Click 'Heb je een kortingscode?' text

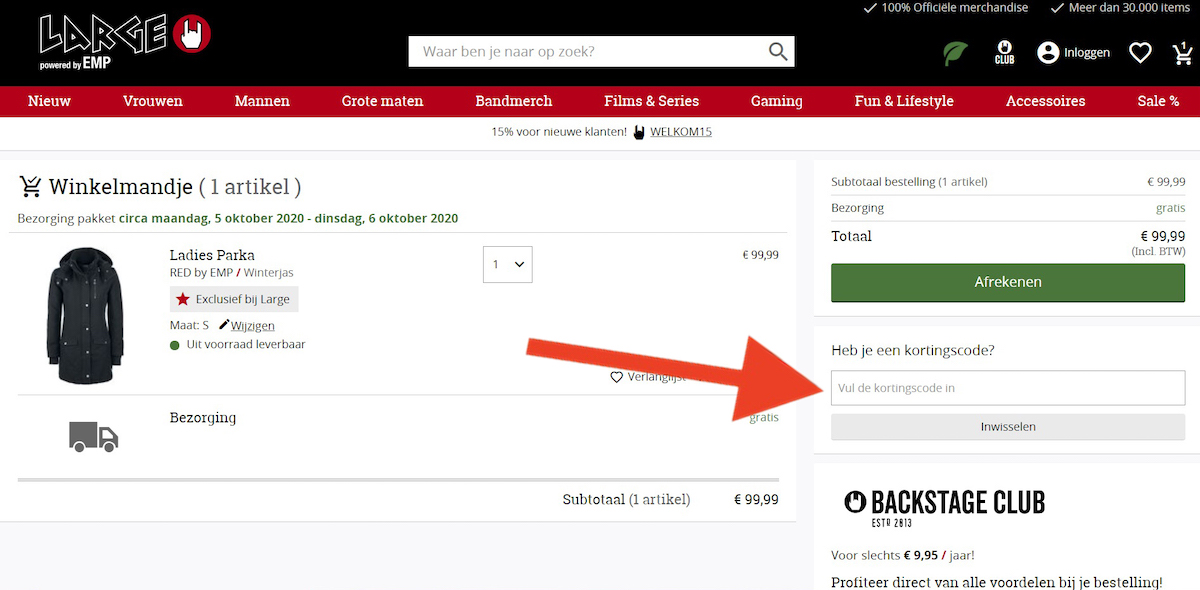(913, 350)
